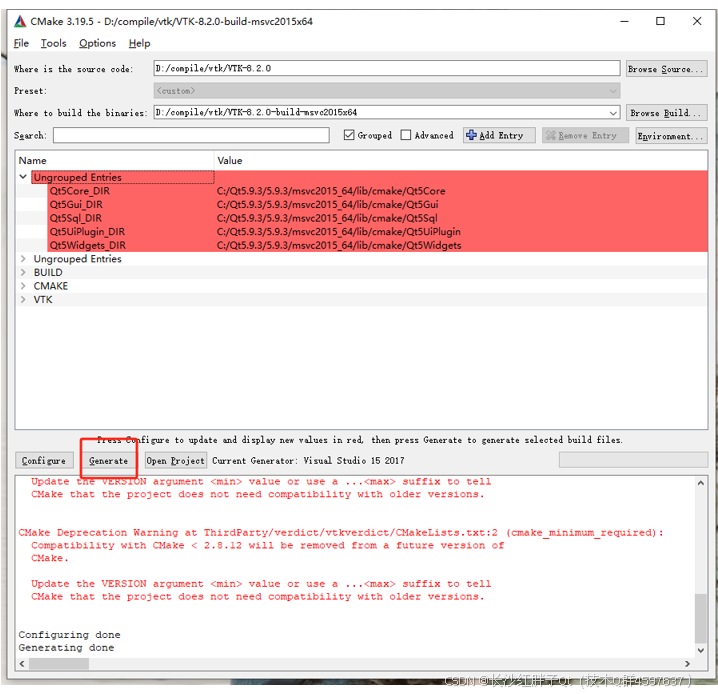Select the Qt5Gui_DIR entry
718x694 pixels.
76,205
